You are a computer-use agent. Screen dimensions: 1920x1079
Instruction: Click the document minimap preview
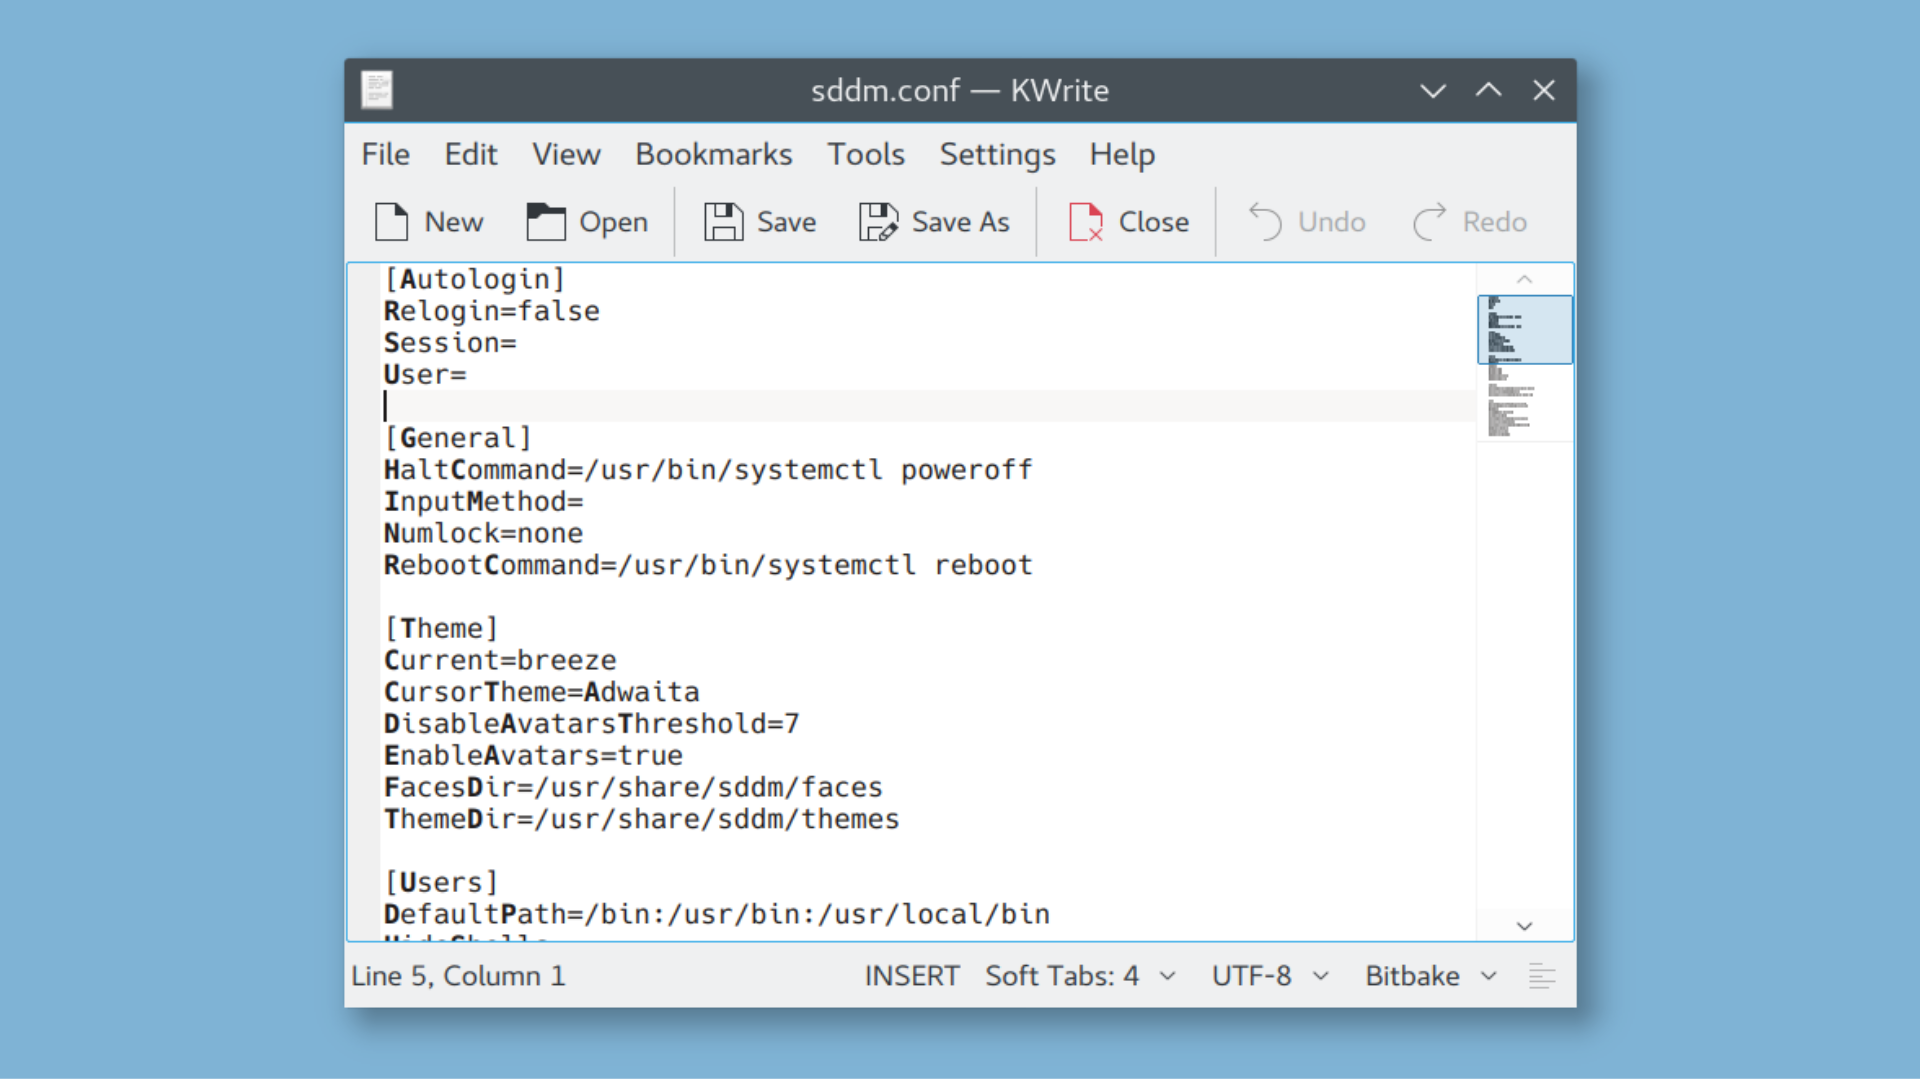point(1524,368)
